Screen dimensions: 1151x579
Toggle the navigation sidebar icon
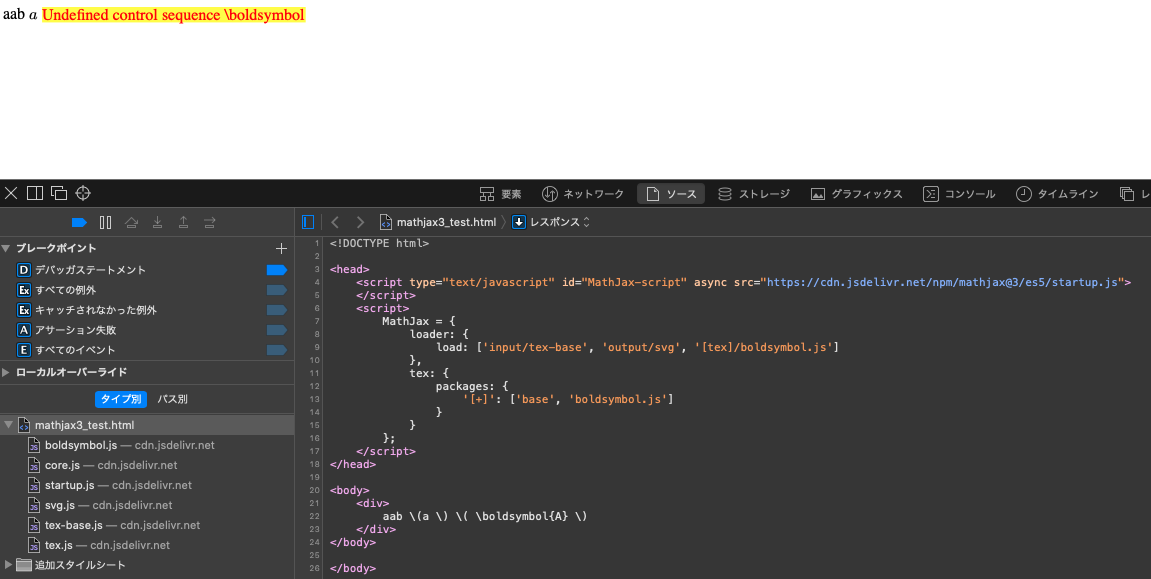(308, 222)
